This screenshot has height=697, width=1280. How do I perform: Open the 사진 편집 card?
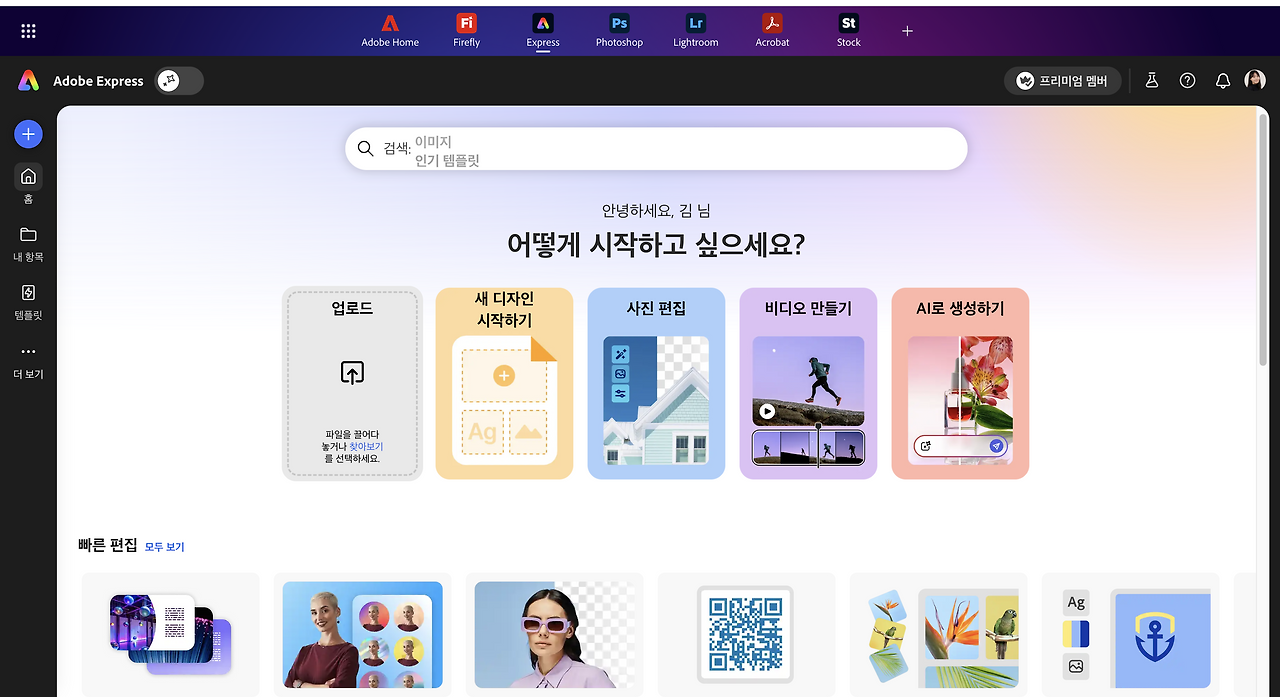656,384
